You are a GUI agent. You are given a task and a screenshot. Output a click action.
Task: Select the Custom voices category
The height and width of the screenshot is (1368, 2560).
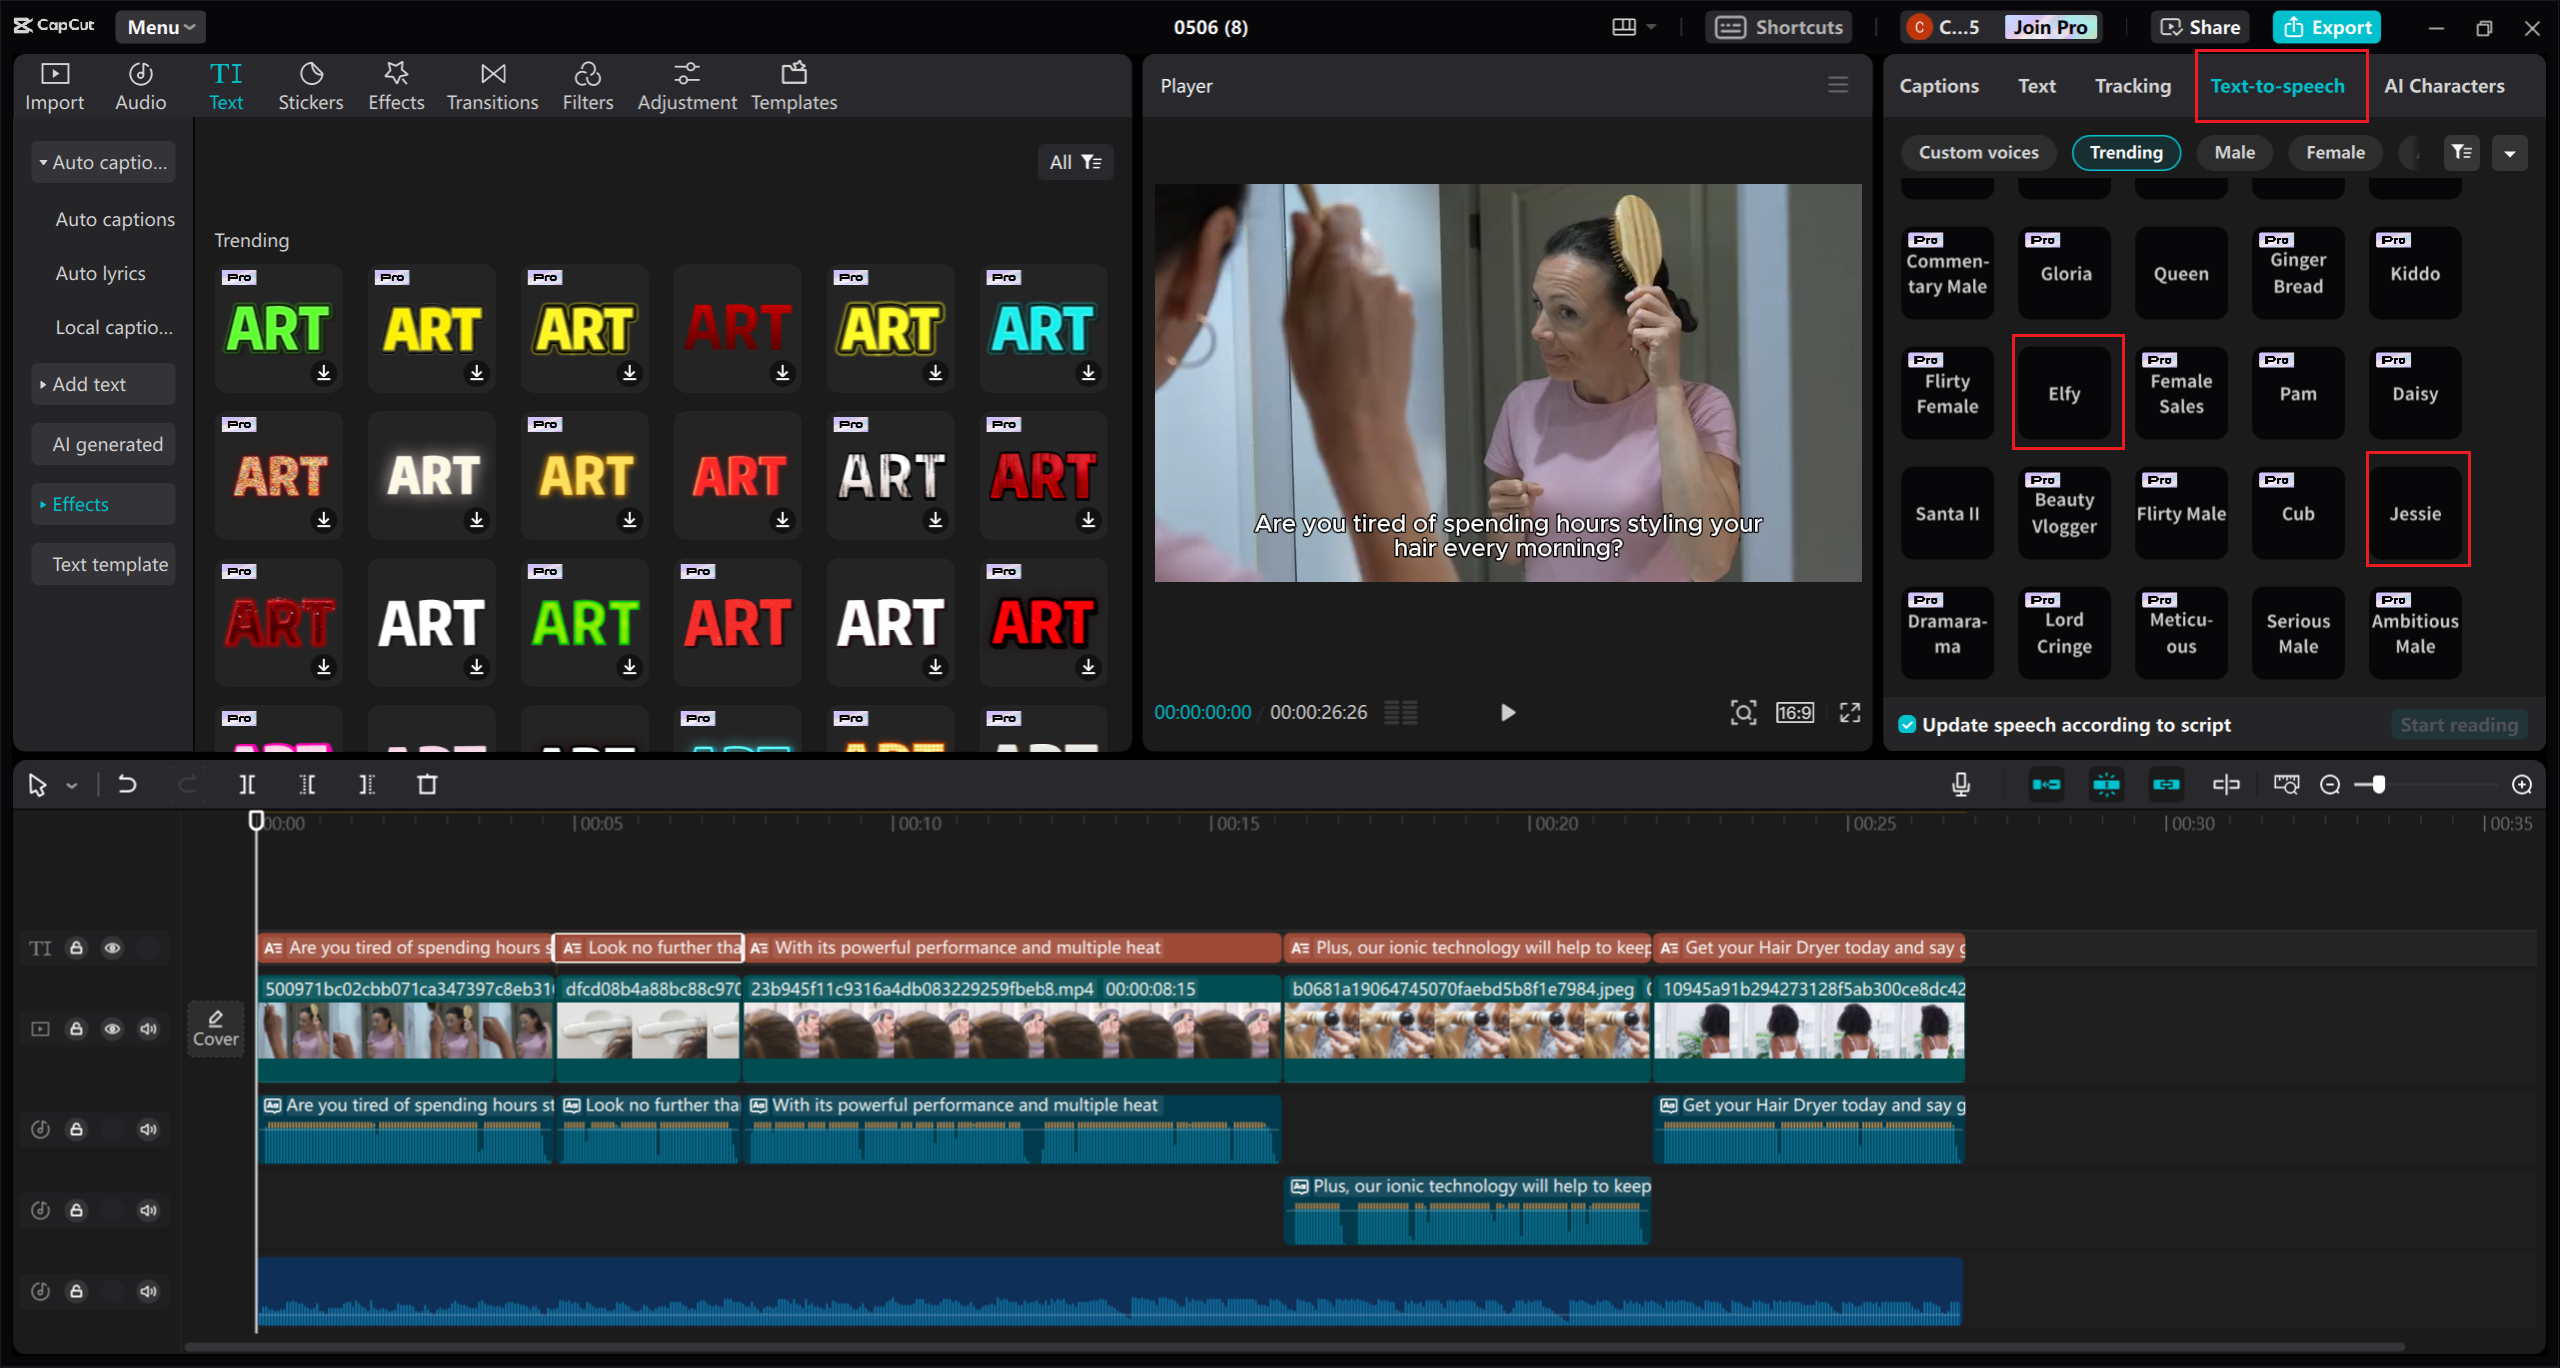click(x=1978, y=152)
